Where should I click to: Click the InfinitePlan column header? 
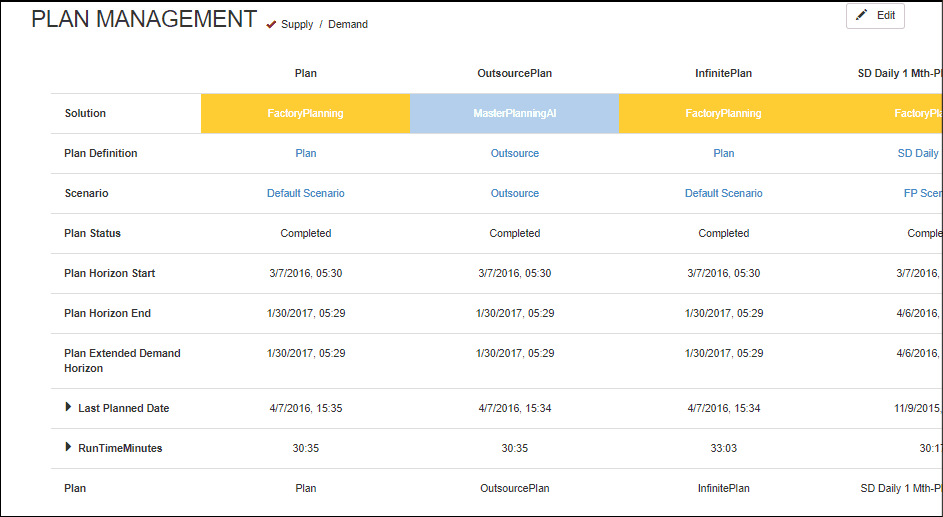click(723, 74)
